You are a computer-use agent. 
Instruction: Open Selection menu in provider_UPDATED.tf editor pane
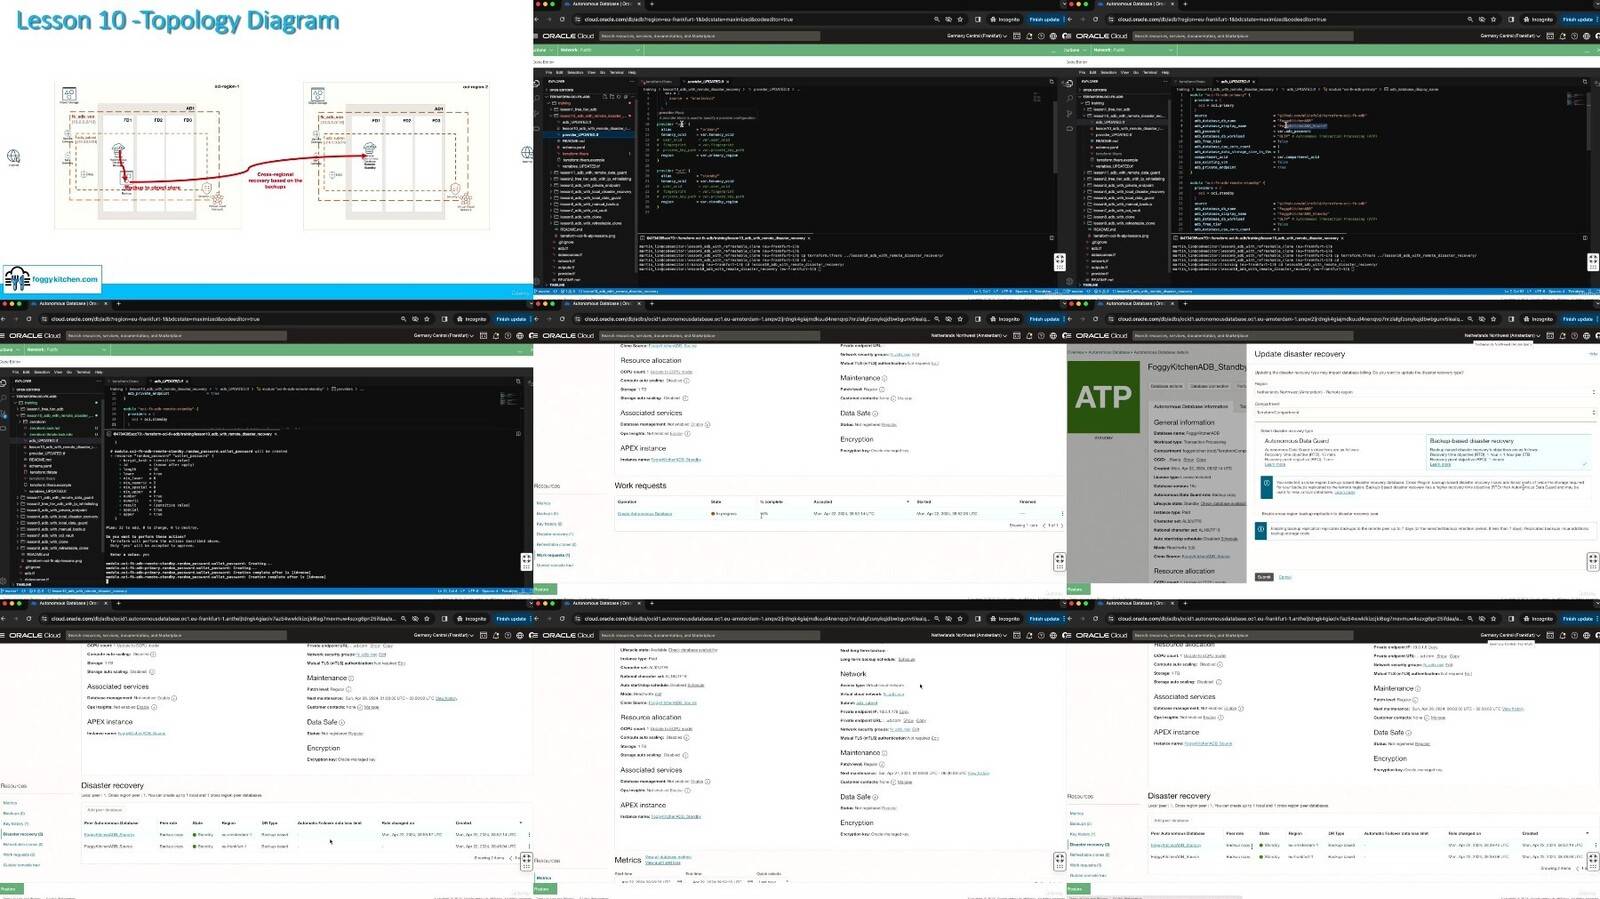tap(576, 72)
